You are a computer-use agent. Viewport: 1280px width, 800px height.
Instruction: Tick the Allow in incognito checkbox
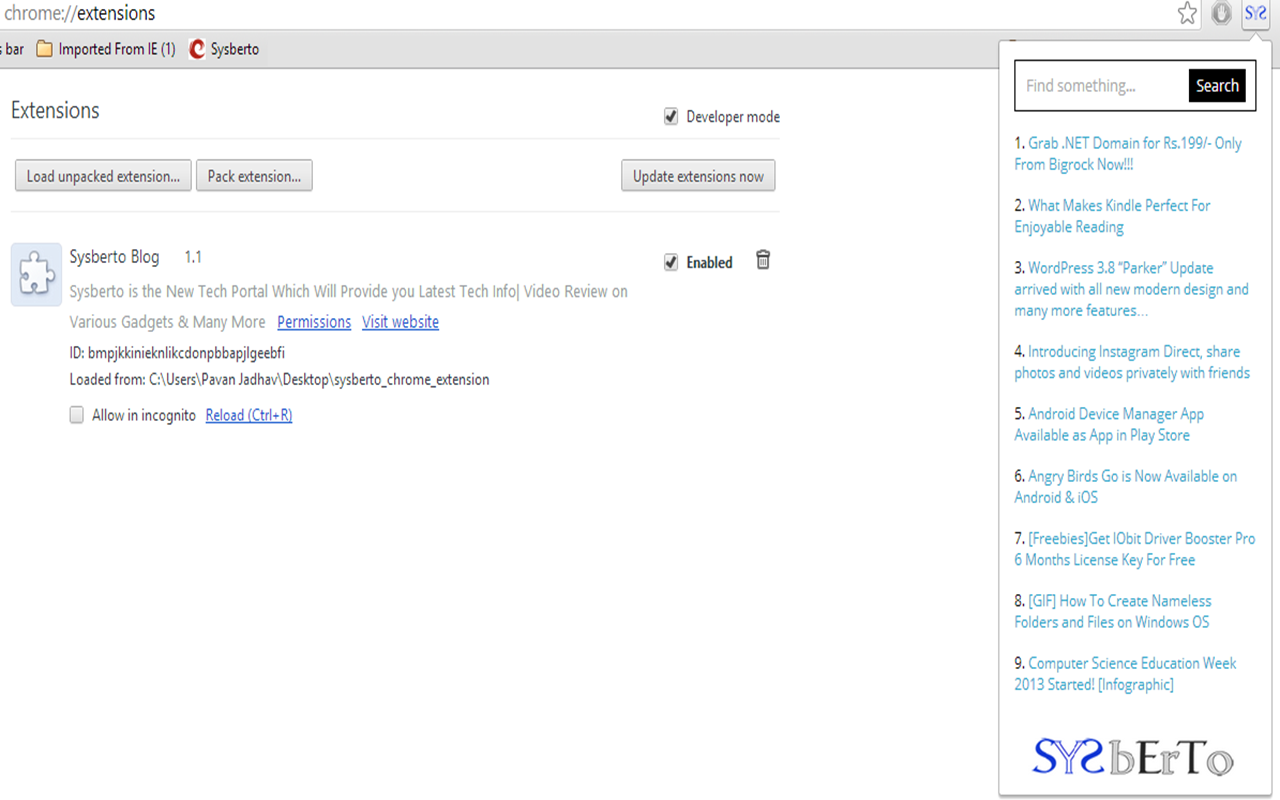(76, 415)
